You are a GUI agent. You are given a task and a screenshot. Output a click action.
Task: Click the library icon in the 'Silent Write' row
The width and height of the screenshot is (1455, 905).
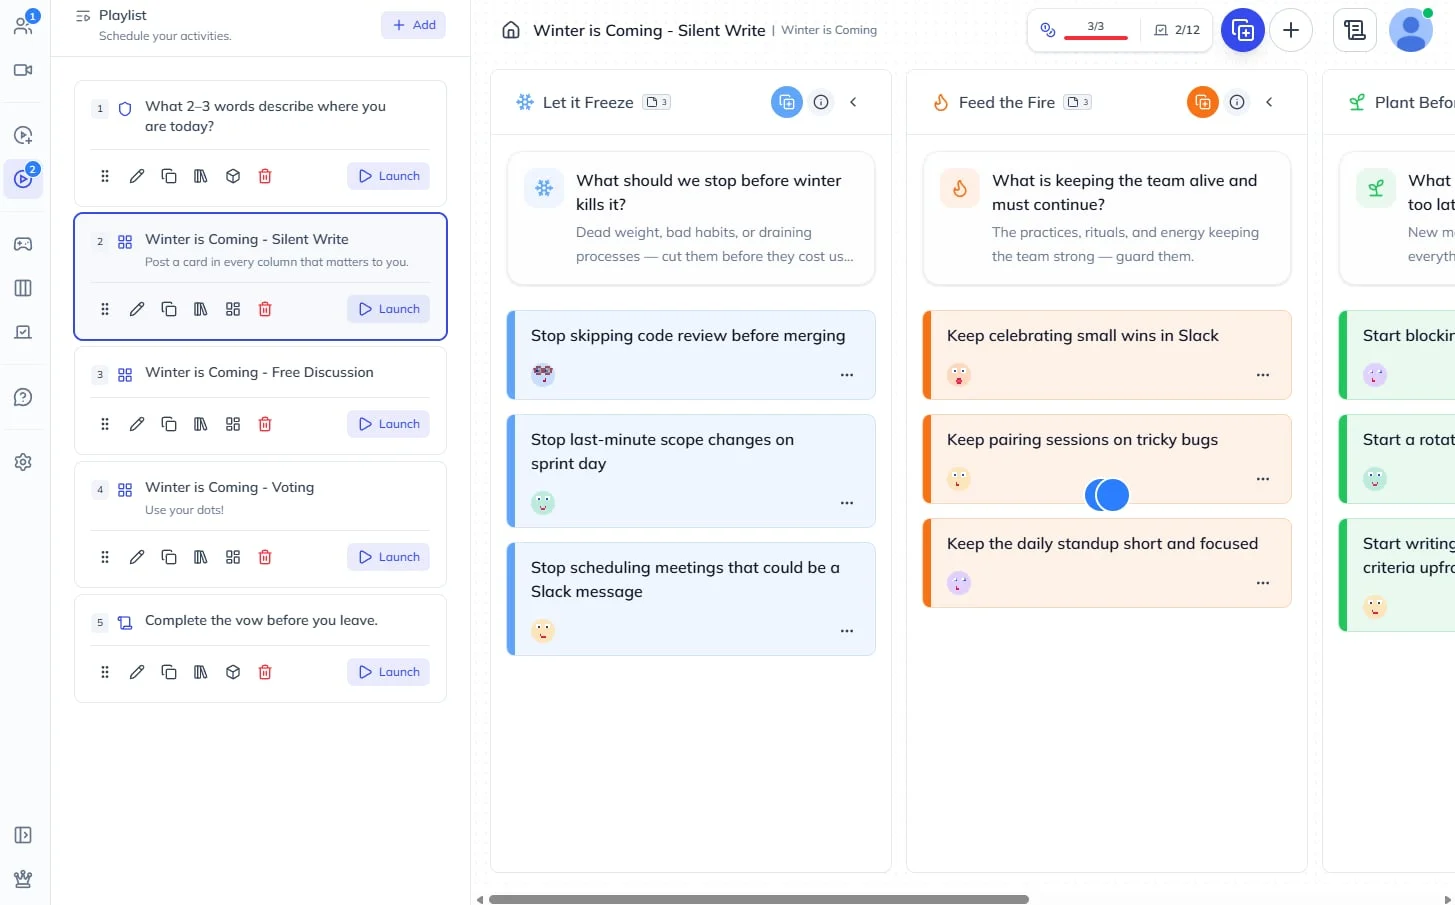tap(201, 309)
